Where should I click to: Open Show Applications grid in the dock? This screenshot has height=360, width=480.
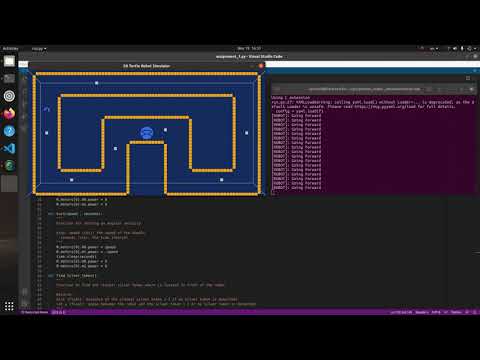click(x=9, y=306)
